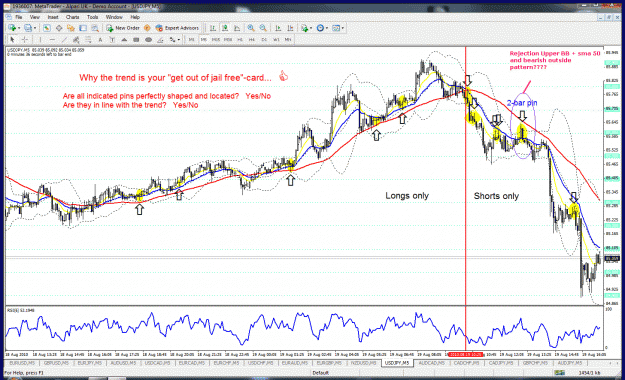Image resolution: width=625 pixels, height=380 pixels.
Task: Open the New Chart tool
Action: pyautogui.click(x=12, y=28)
